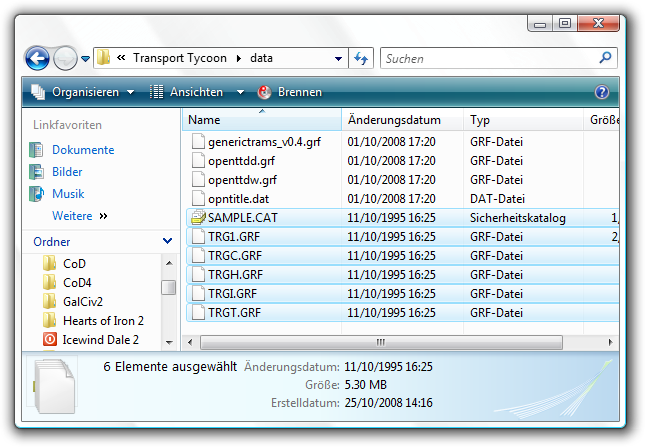Click the openttdd.grf file icon
Screen dimensions: 645x447
[x=198, y=161]
